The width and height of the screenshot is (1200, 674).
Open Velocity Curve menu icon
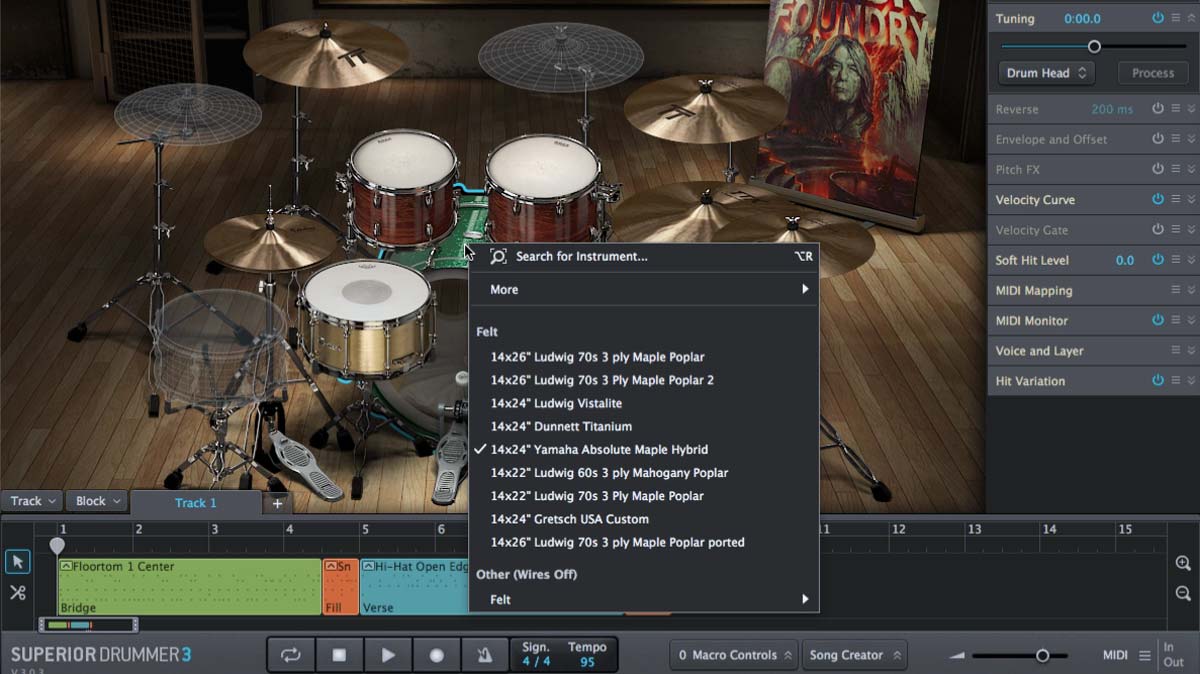point(1176,199)
